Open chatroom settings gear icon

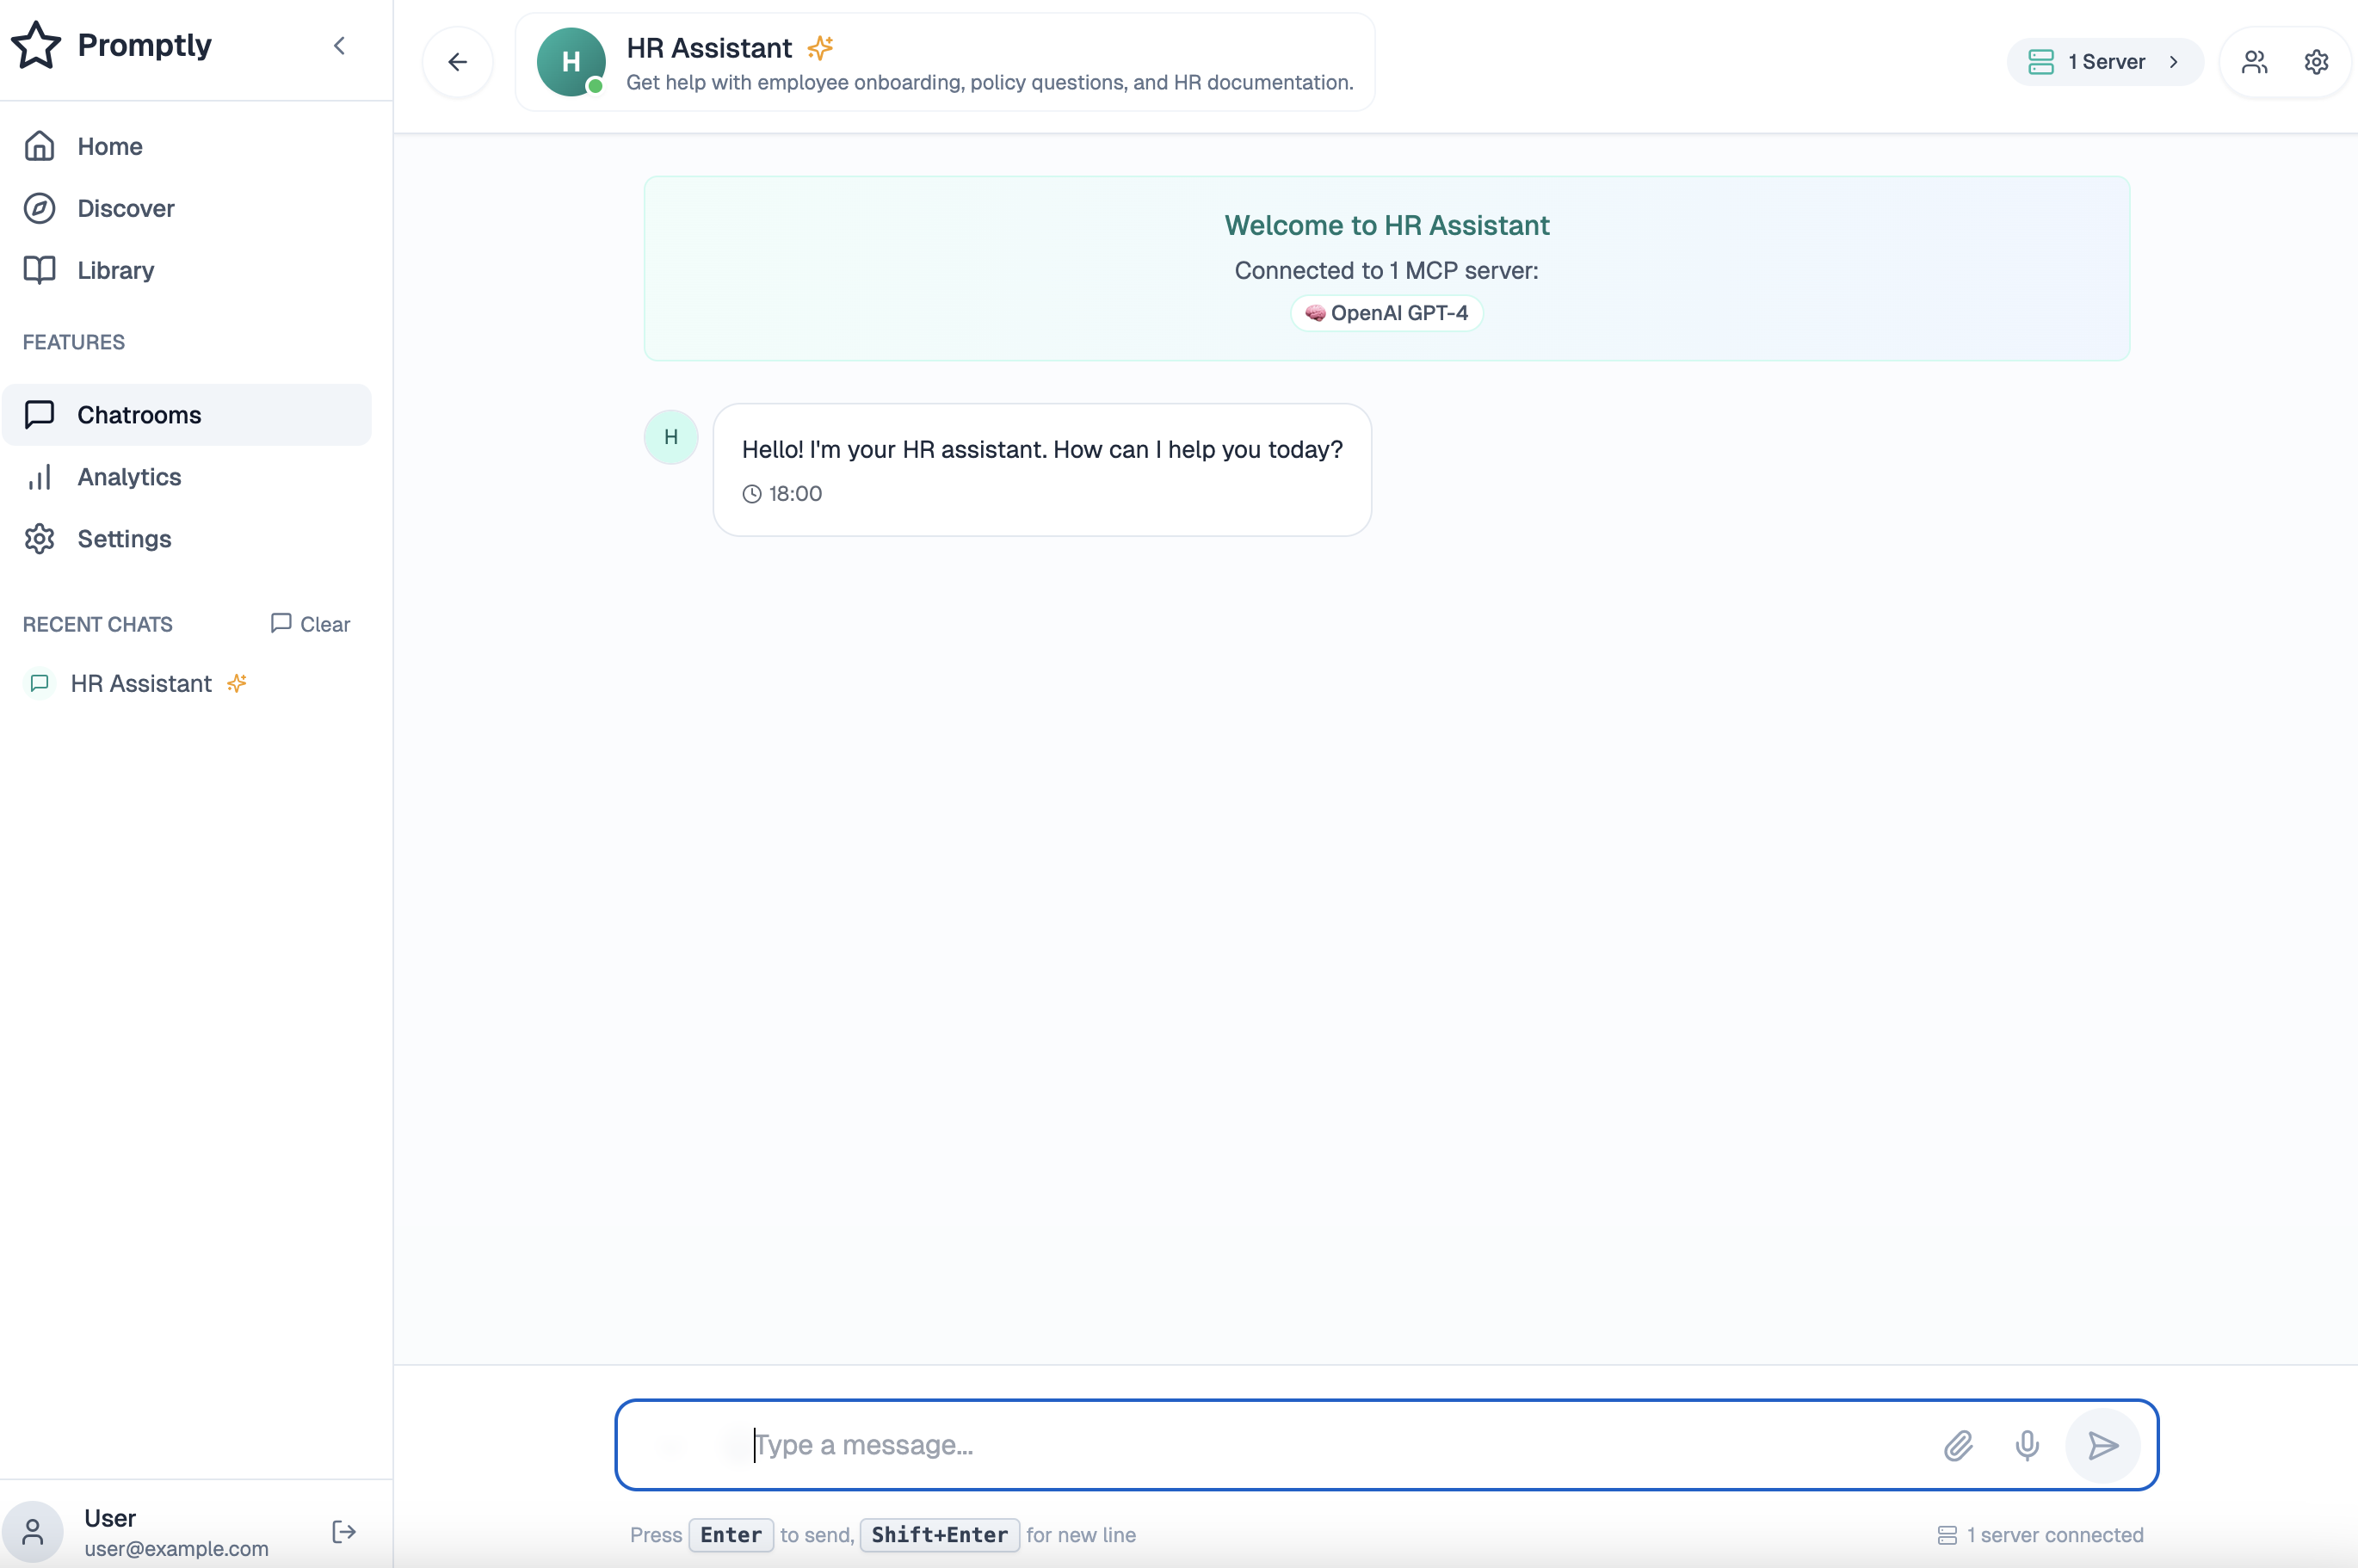point(2315,62)
